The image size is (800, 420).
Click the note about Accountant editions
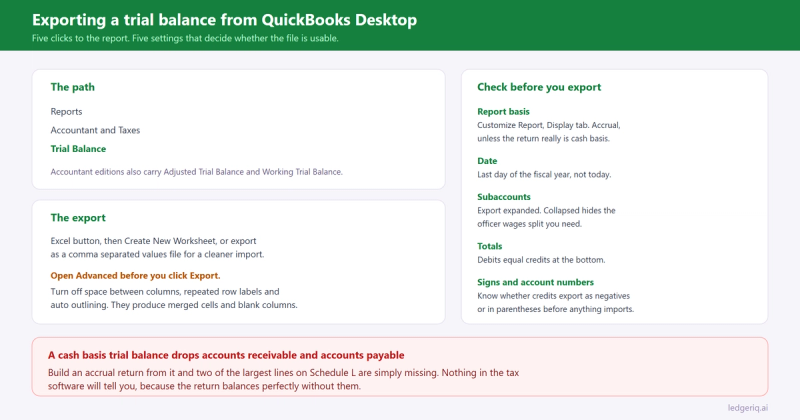(x=196, y=172)
